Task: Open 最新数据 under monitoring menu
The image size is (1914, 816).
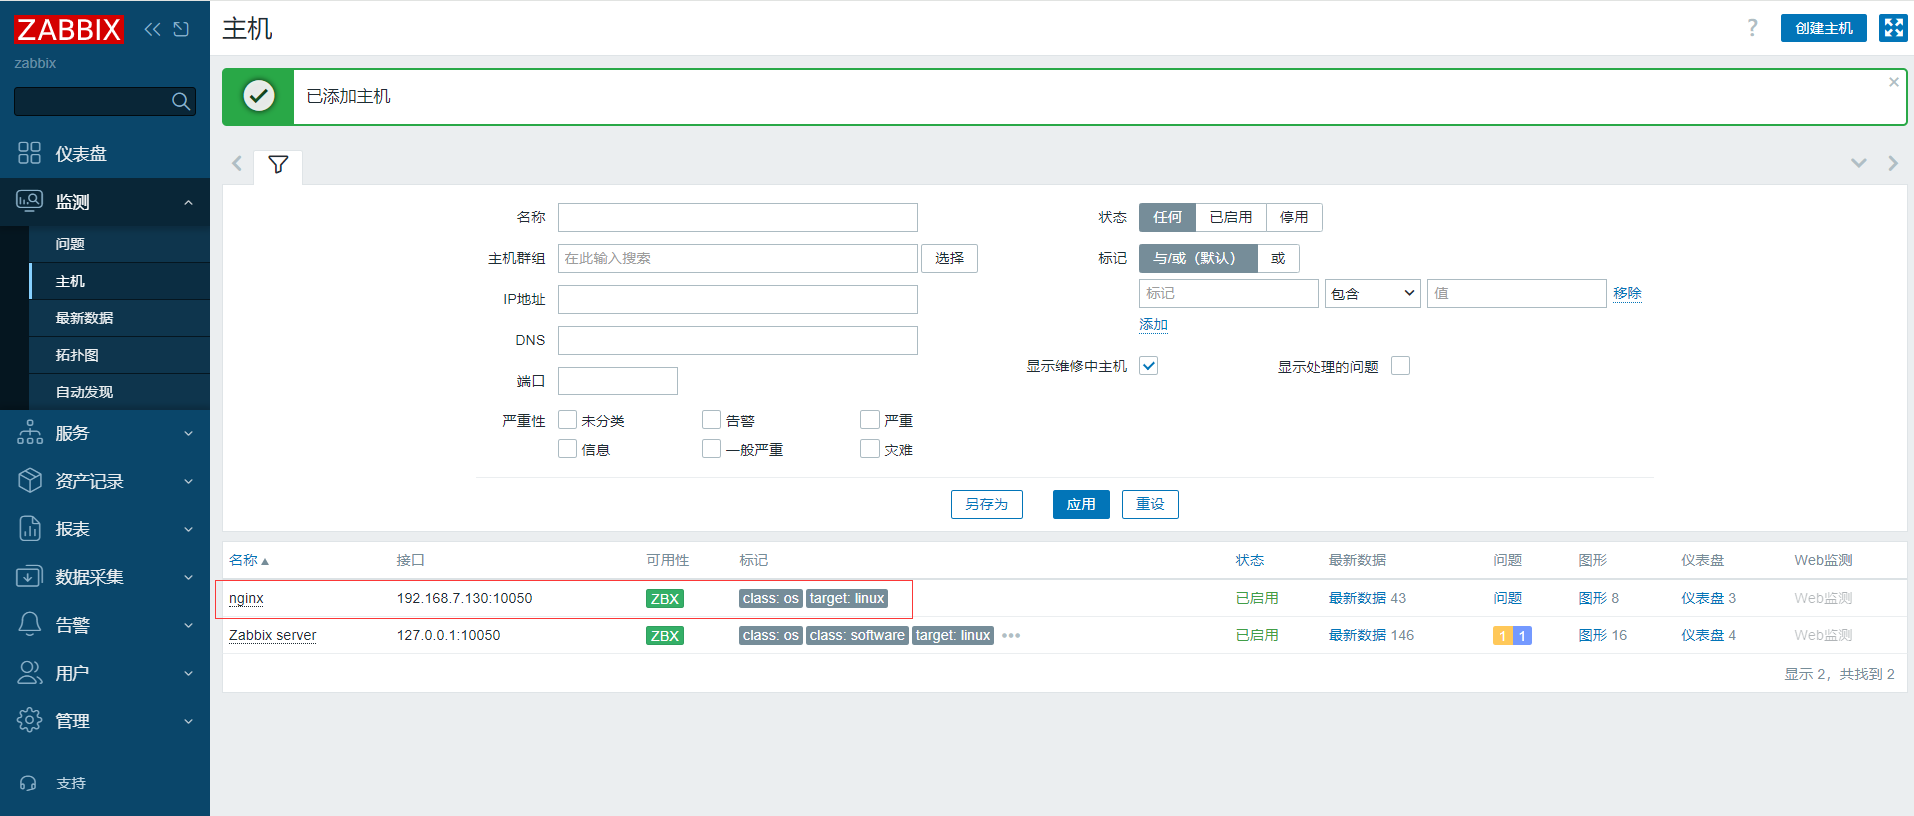Action: pos(120,318)
